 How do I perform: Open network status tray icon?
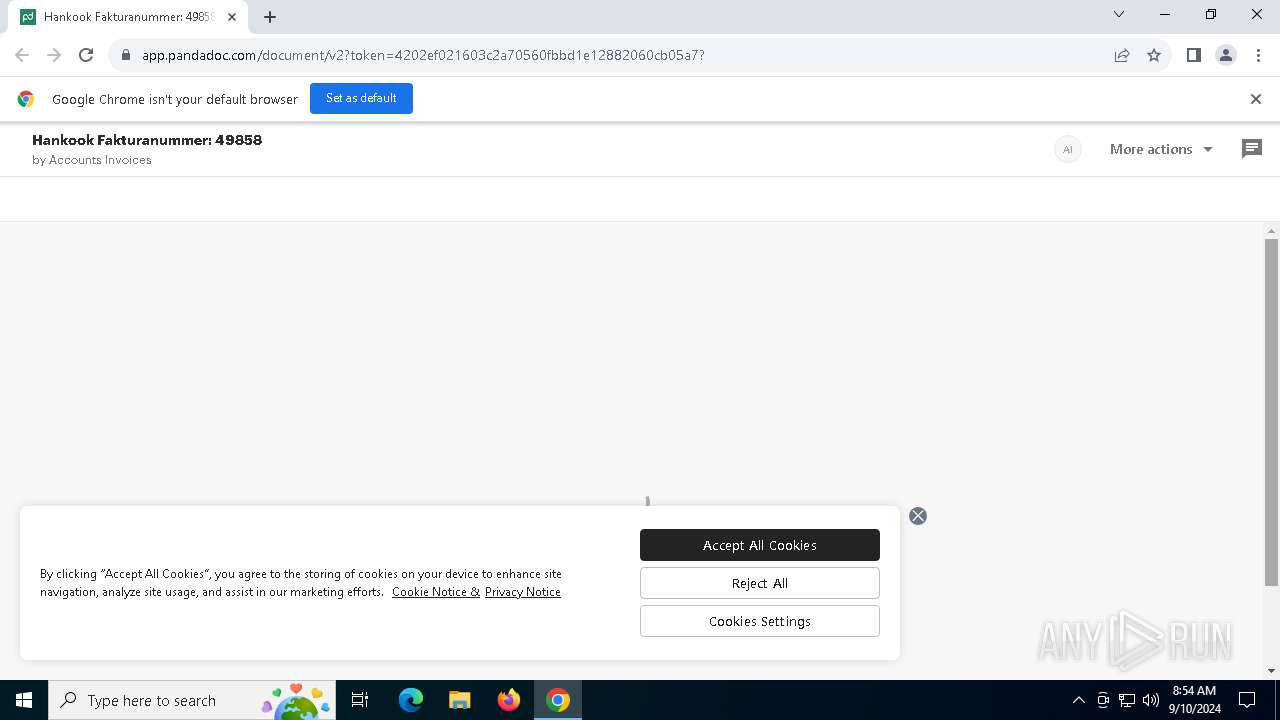(1127, 700)
